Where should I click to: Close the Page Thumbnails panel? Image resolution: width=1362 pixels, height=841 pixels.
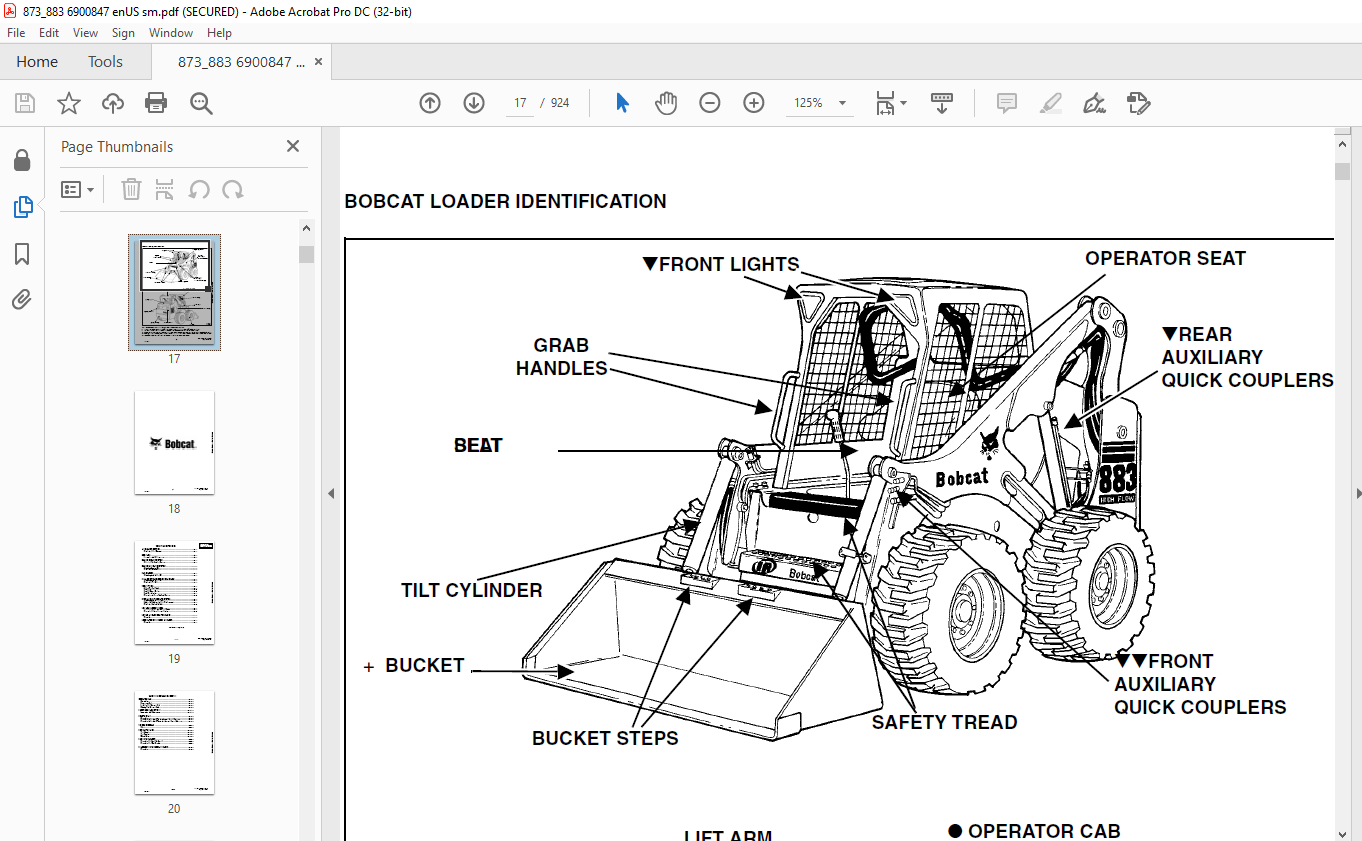(x=293, y=146)
